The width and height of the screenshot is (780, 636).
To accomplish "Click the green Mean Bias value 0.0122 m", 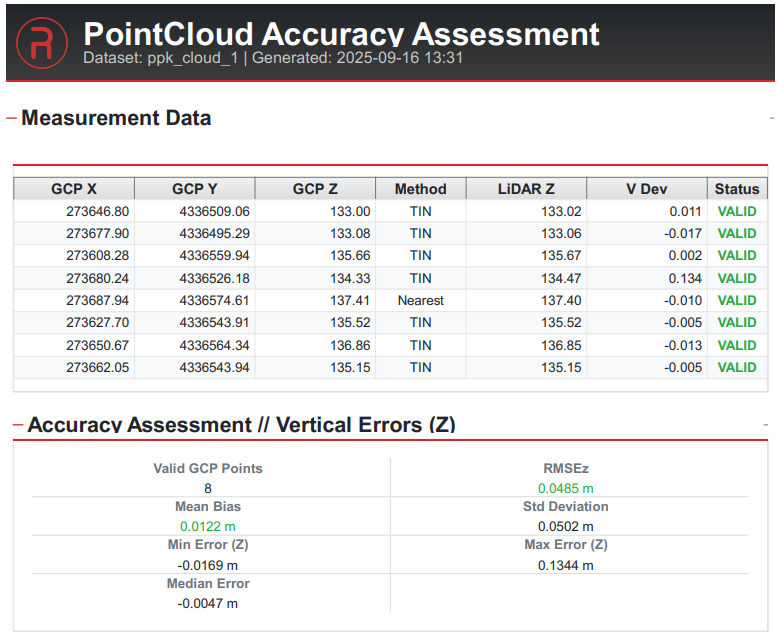I will click(x=208, y=526).
